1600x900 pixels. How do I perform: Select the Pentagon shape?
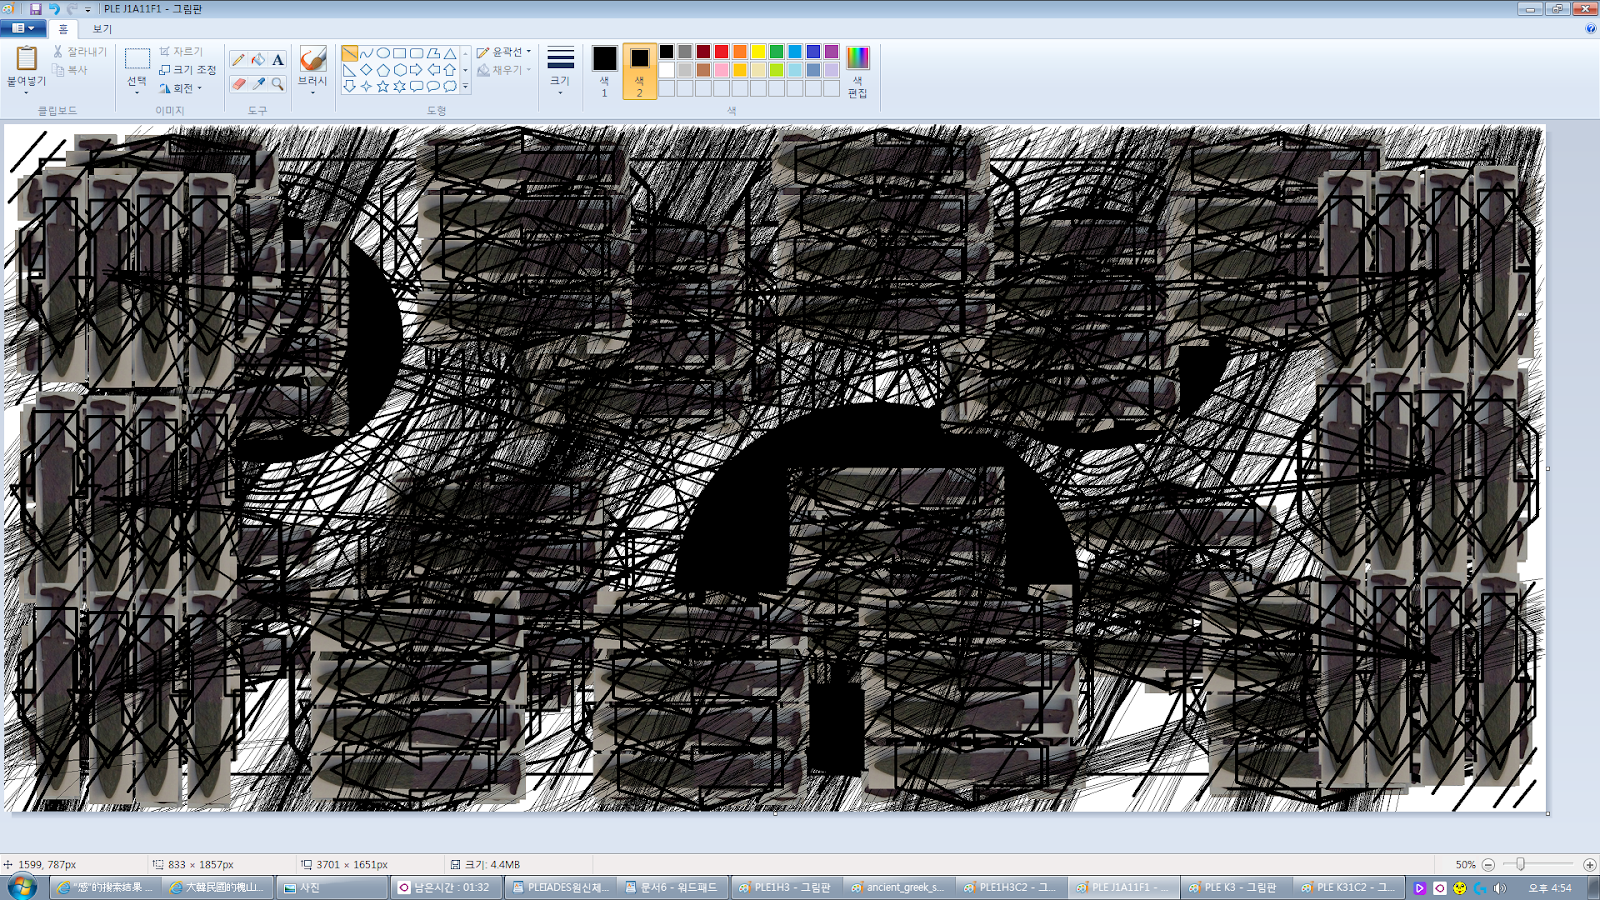coord(383,70)
